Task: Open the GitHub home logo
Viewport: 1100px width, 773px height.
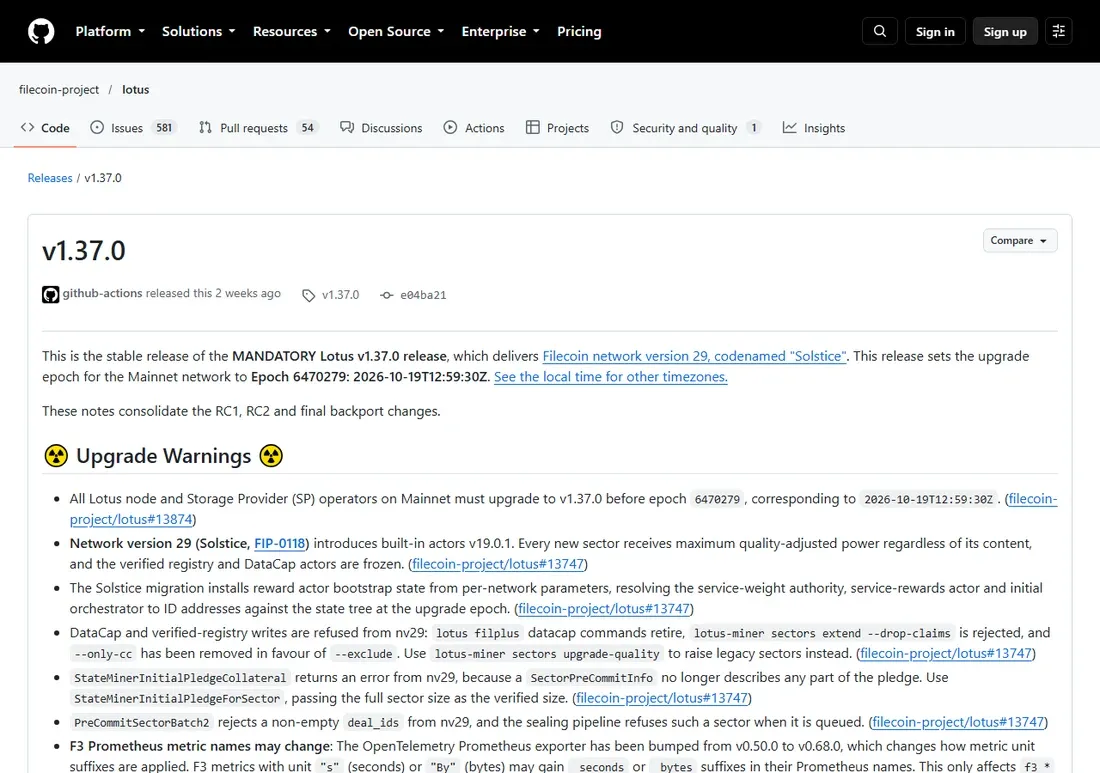Action: [41, 32]
